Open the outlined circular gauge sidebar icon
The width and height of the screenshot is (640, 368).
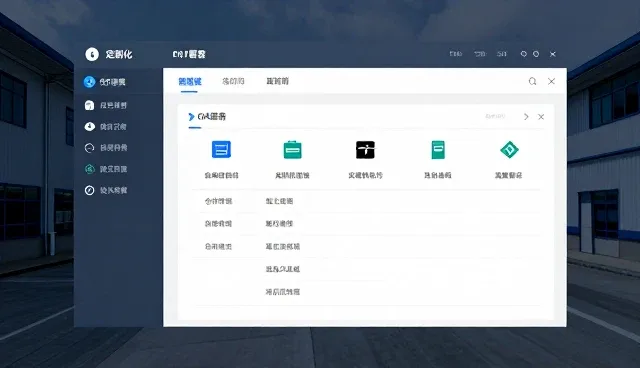pyautogui.click(x=89, y=148)
